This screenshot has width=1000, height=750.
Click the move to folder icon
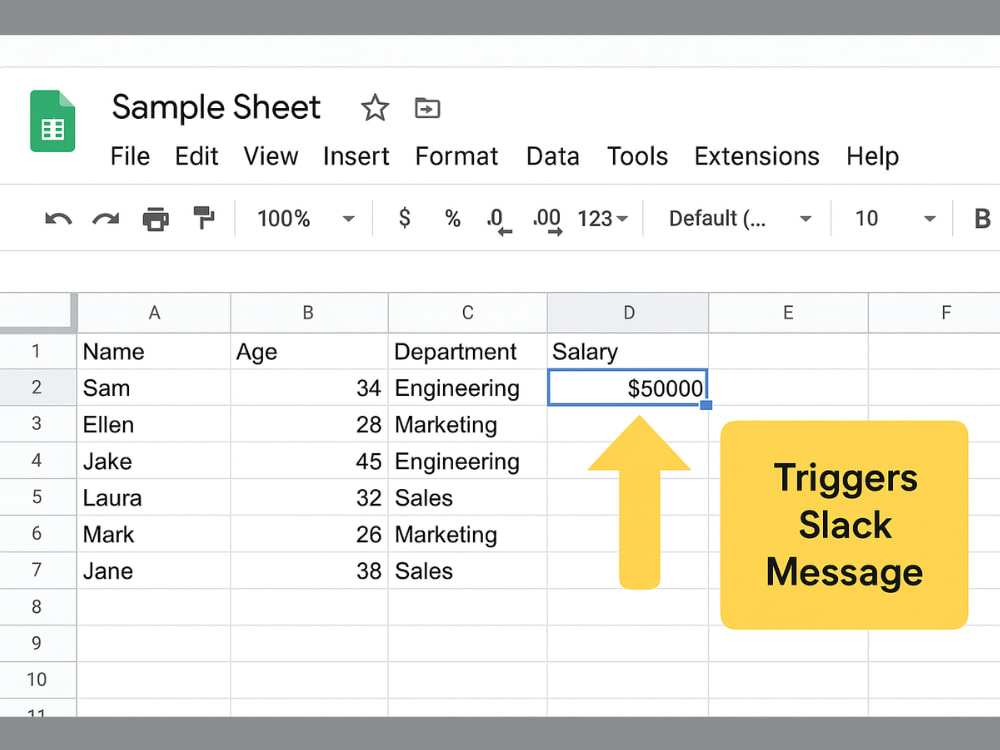427,108
